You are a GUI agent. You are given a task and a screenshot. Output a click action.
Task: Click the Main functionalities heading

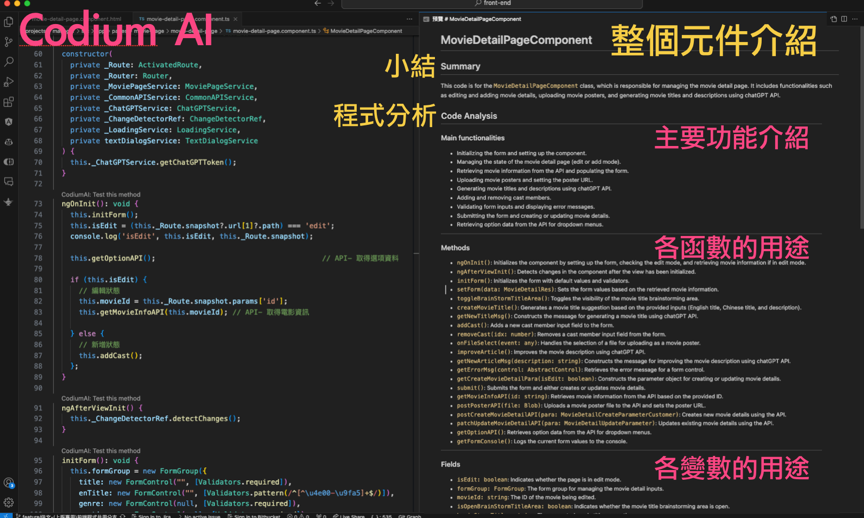click(472, 138)
